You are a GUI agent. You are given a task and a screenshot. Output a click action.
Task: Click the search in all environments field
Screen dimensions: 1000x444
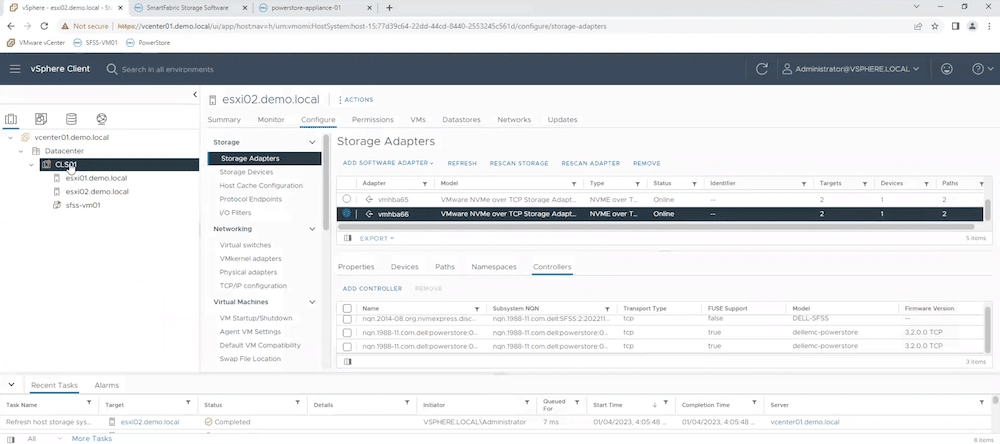coord(168,69)
